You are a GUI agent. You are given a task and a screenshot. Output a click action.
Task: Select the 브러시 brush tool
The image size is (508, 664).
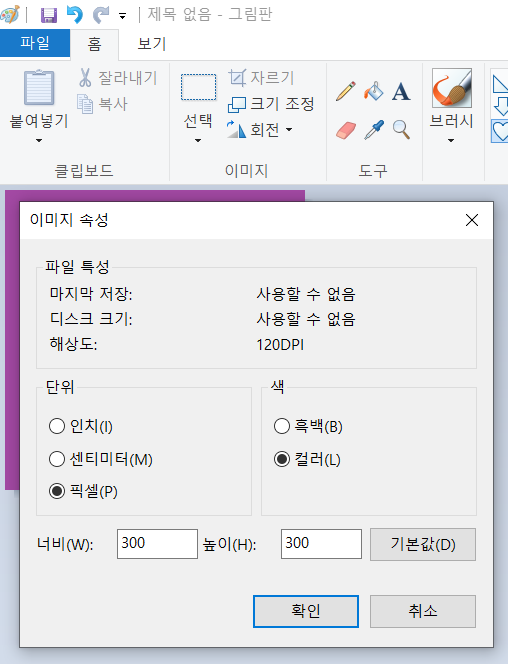[451, 88]
